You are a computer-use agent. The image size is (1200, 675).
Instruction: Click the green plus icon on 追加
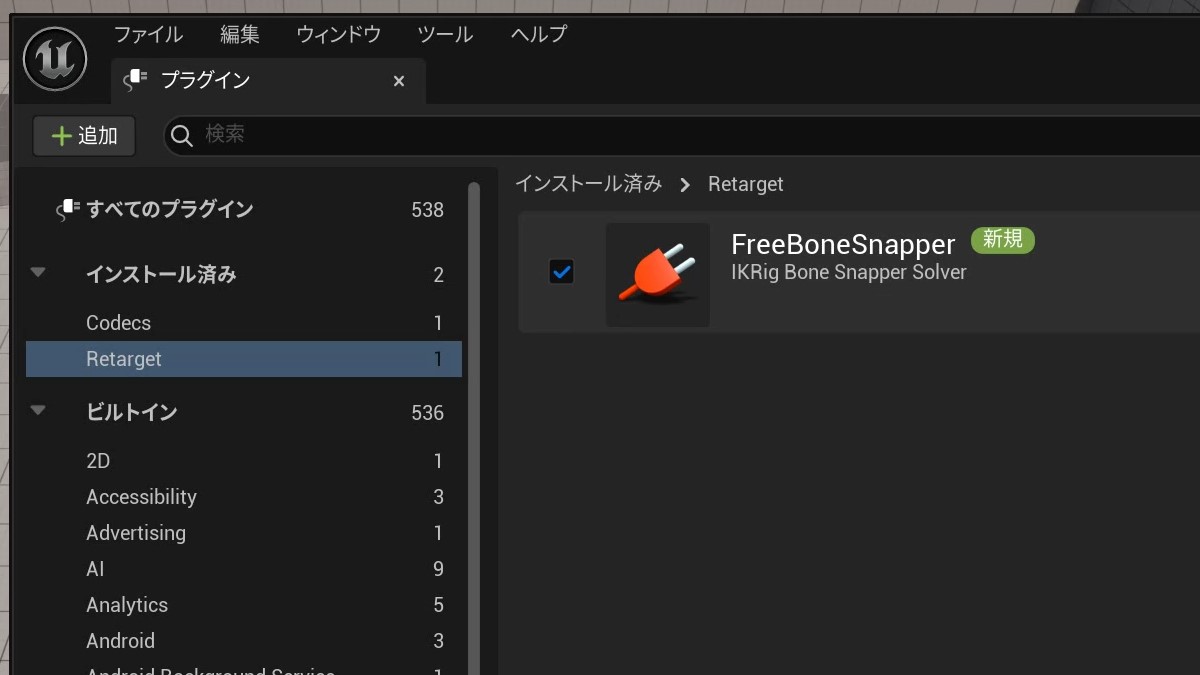[x=62, y=136]
